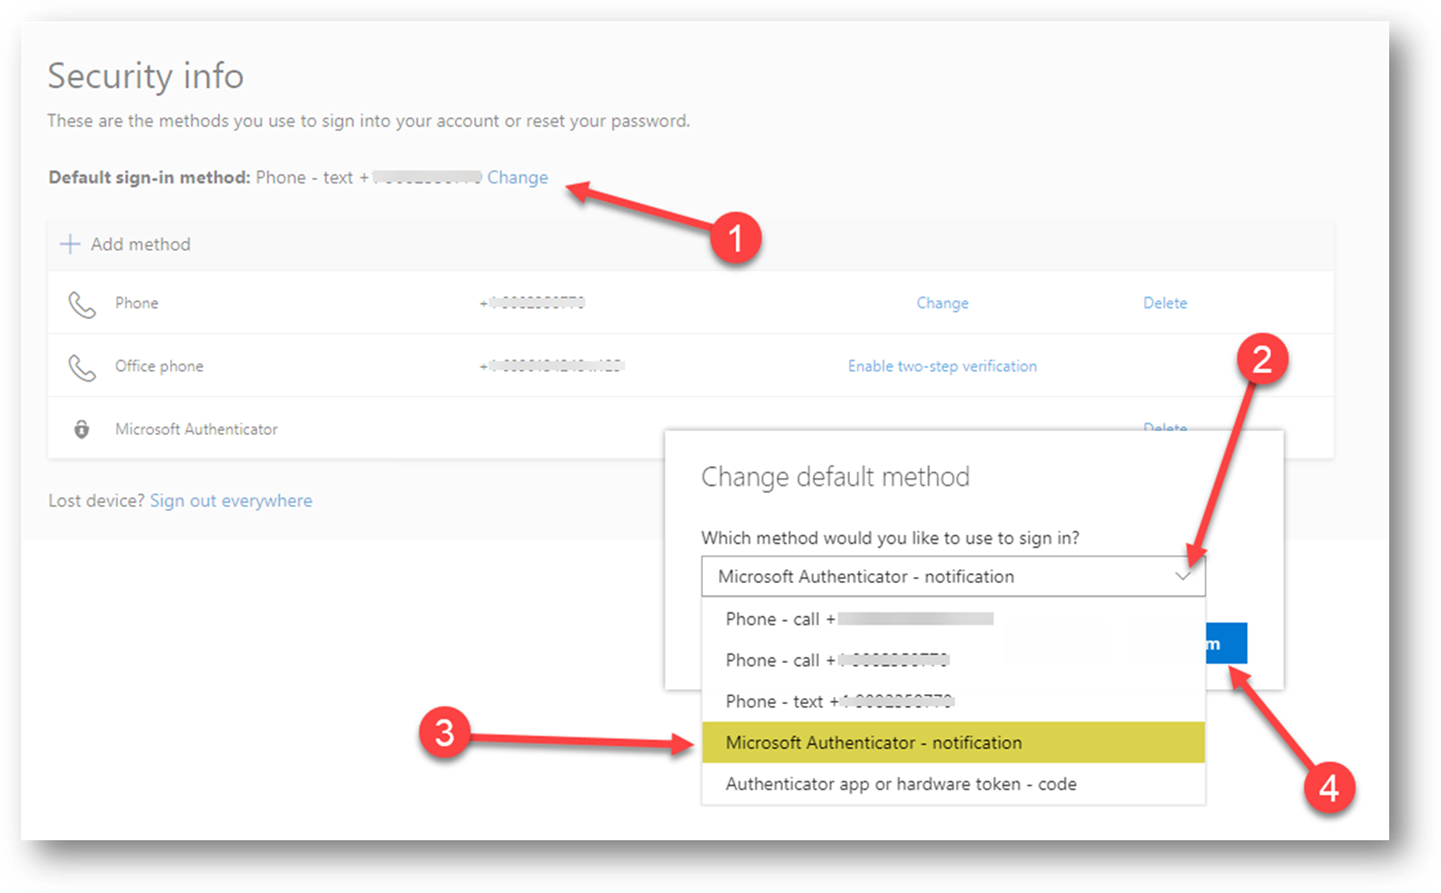Click the Default sign-in method label
Screen dimensions: 1441x893
tap(150, 177)
